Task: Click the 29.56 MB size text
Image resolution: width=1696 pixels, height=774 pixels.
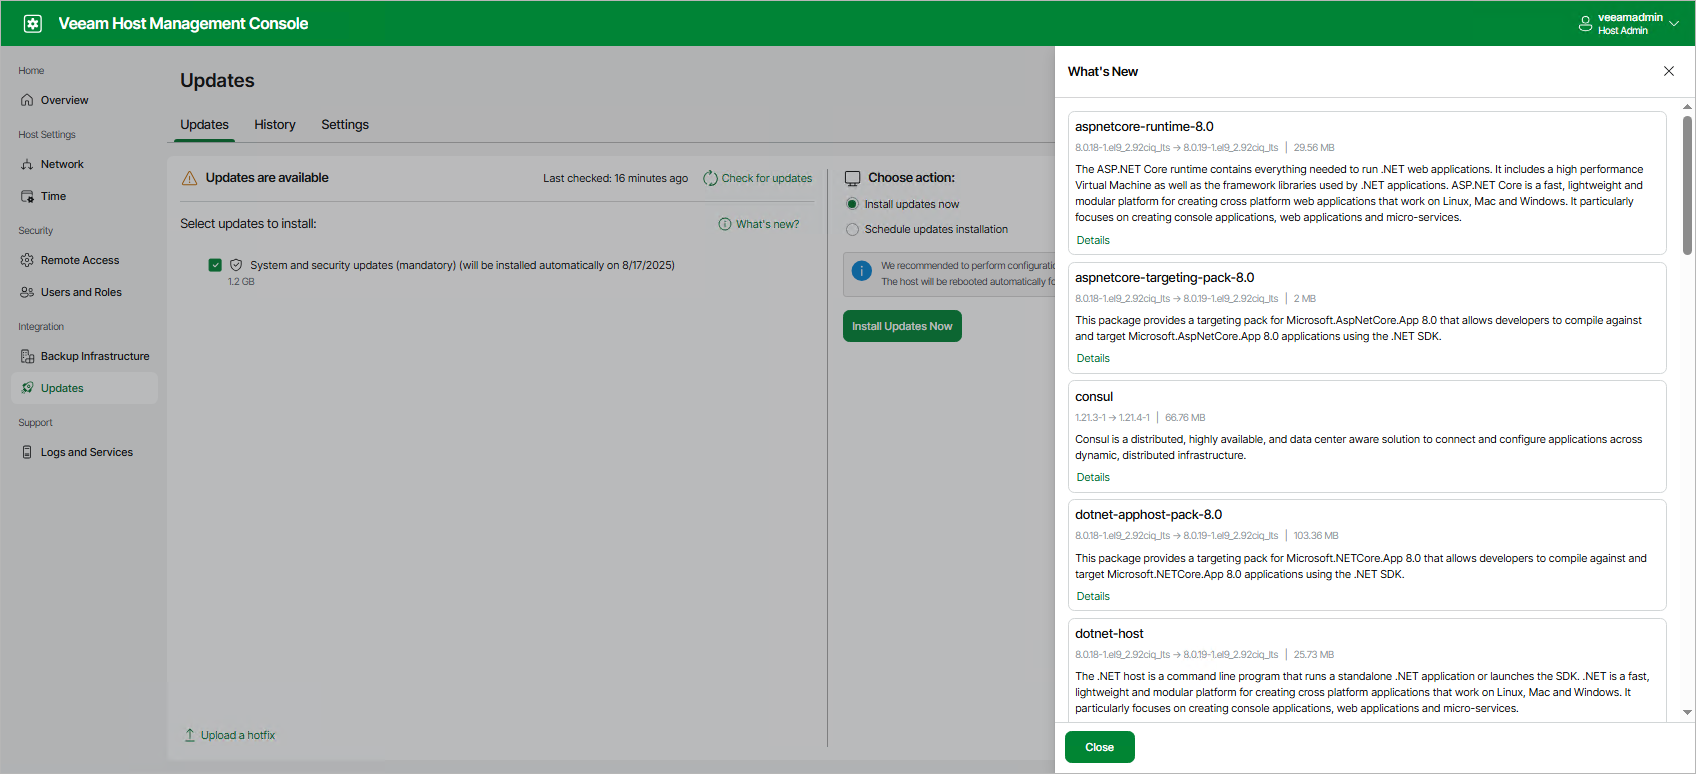Action: (x=1314, y=148)
